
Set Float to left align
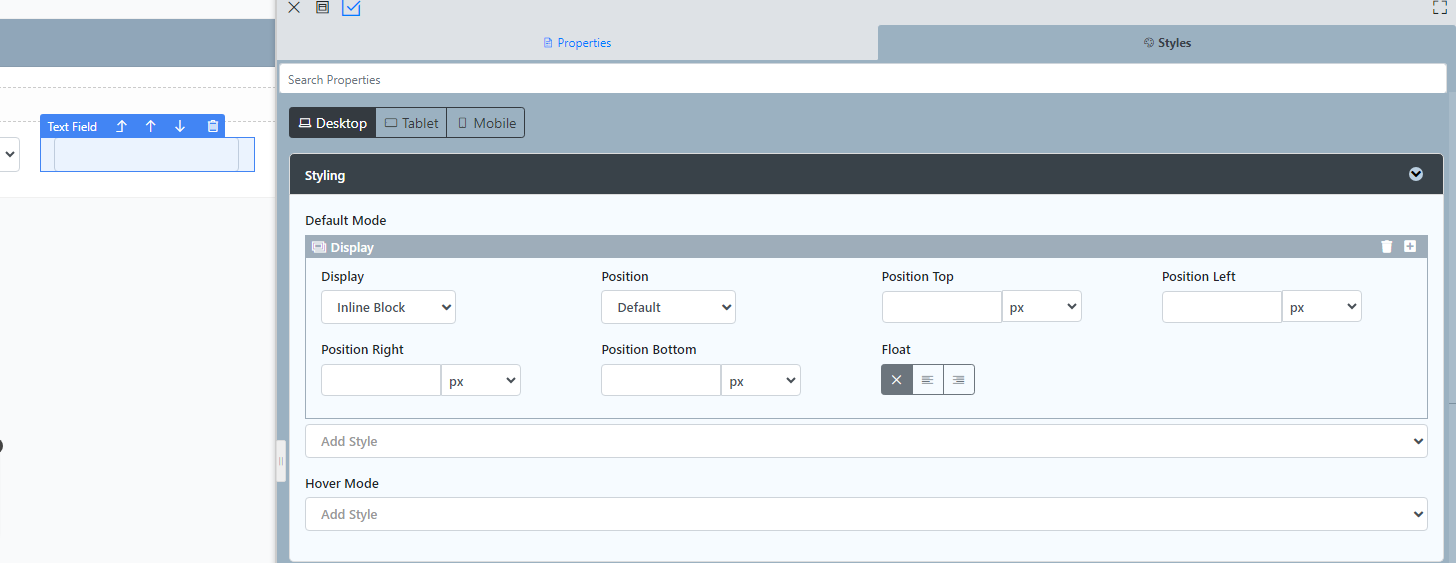coord(928,380)
